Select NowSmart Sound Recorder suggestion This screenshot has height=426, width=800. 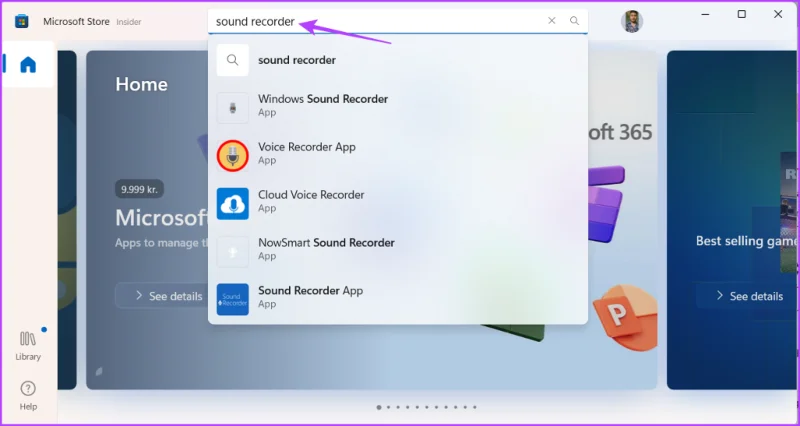[x=398, y=252]
